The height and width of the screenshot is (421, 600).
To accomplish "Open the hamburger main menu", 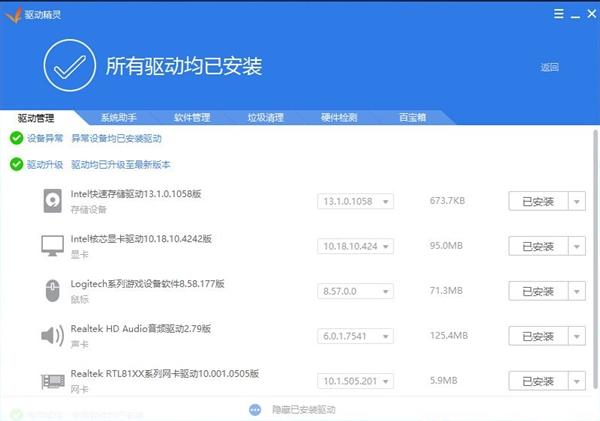I will click(558, 14).
